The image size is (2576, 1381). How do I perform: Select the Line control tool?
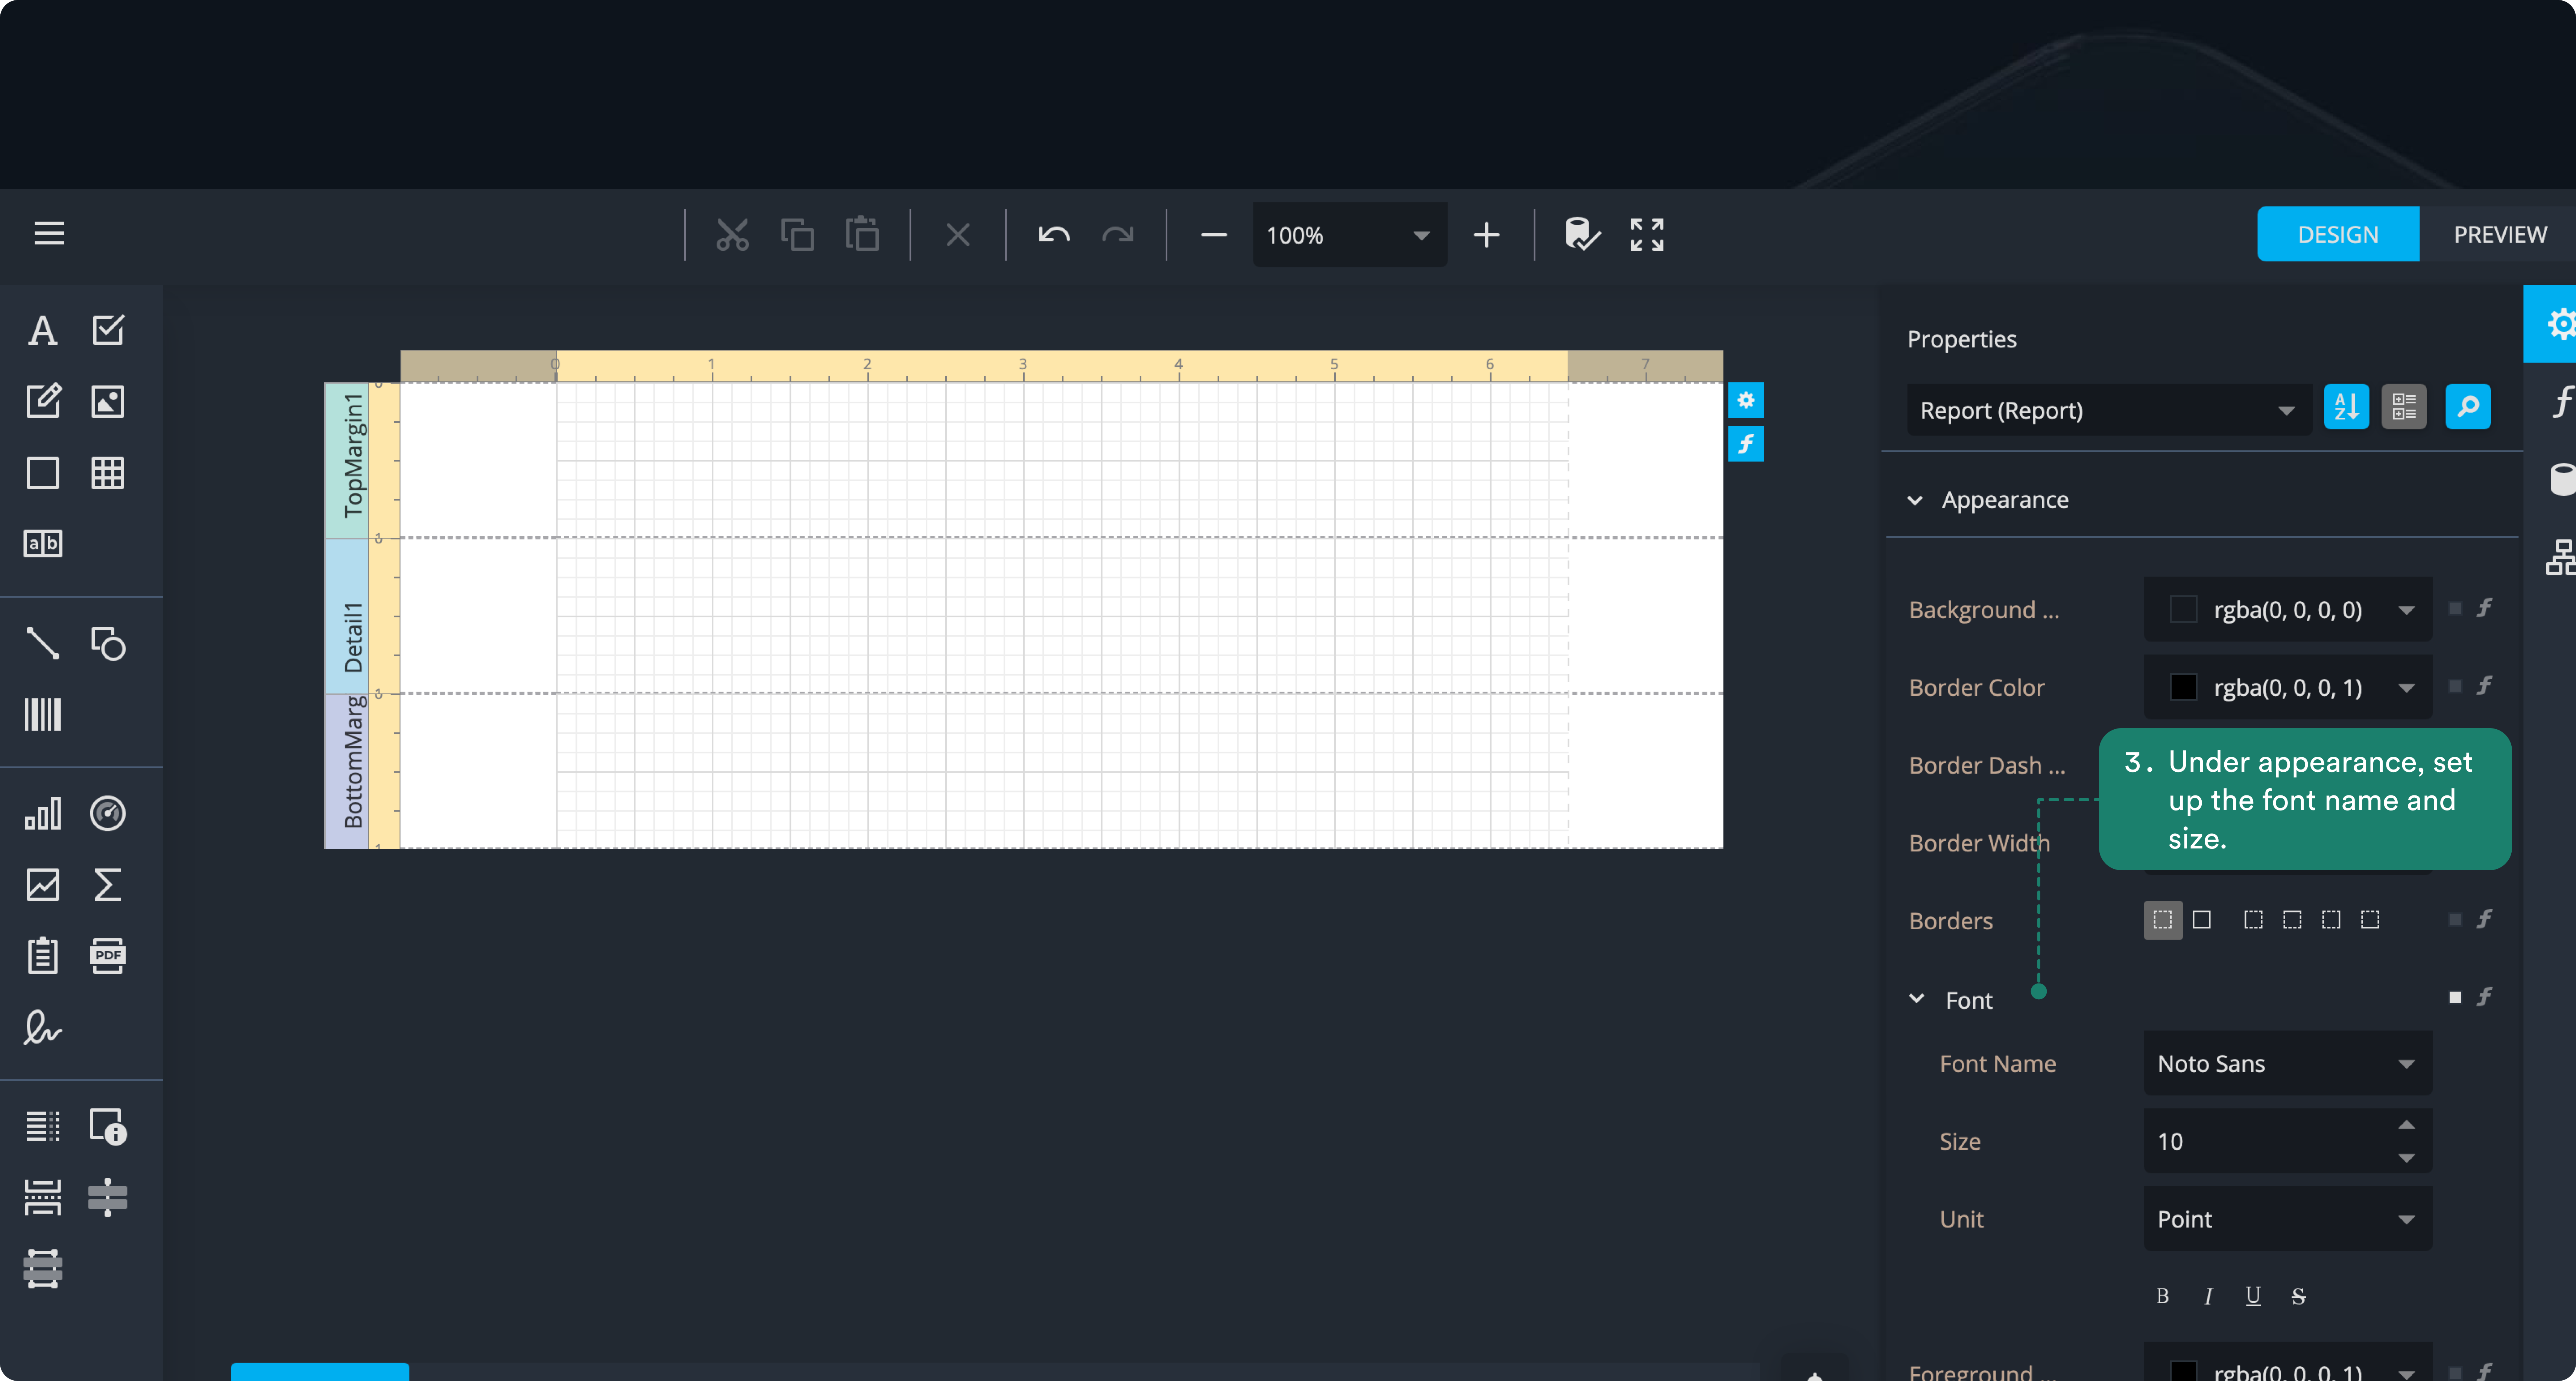(42, 643)
